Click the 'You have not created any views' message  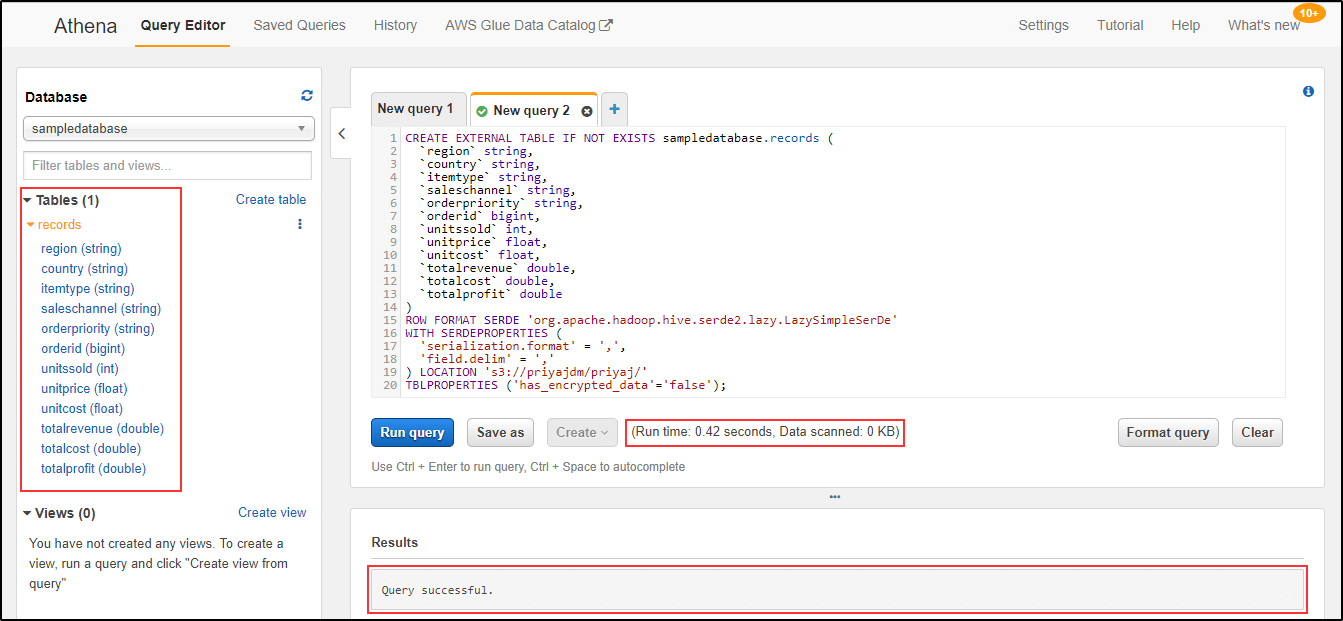point(159,563)
